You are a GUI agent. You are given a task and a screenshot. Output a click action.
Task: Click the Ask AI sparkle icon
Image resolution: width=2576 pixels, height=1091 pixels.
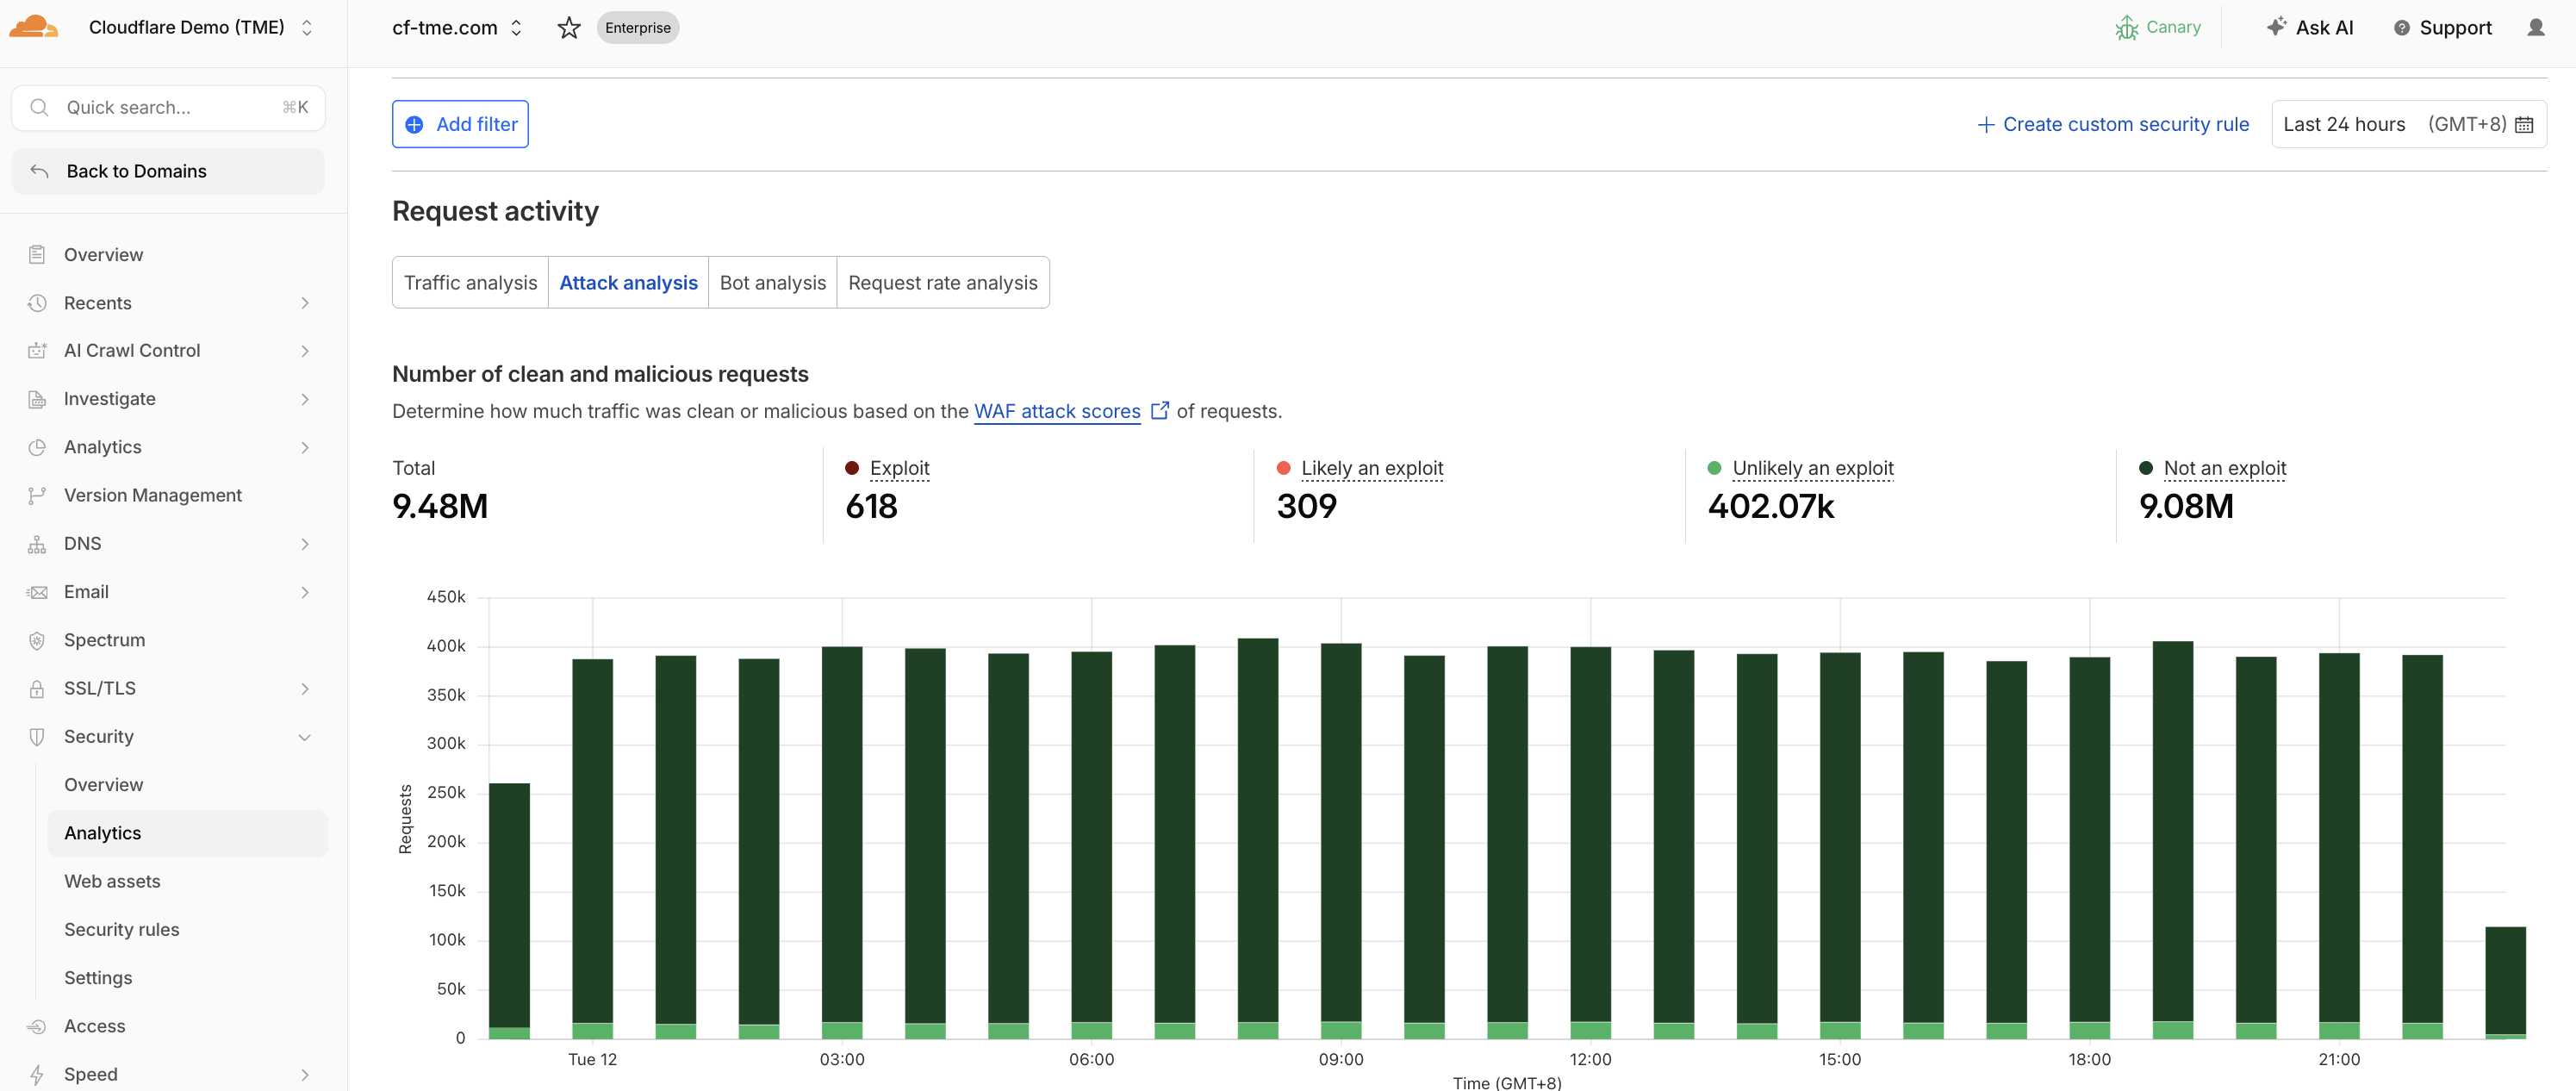point(2276,27)
